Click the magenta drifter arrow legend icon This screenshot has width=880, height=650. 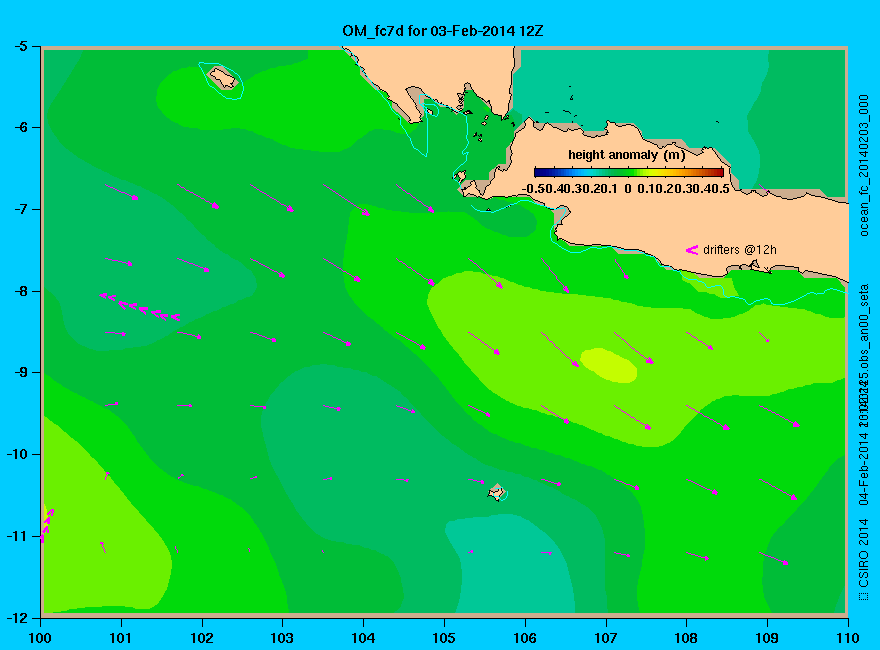(x=692, y=250)
